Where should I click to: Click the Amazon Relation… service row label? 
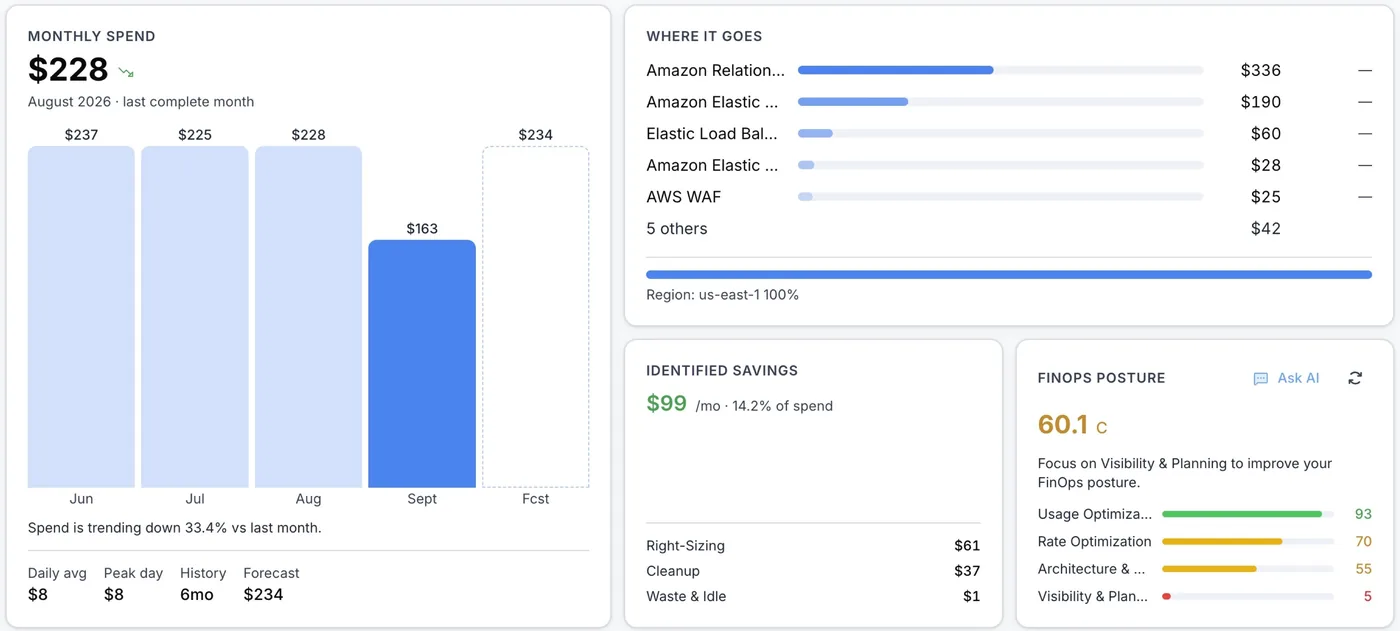(x=715, y=70)
